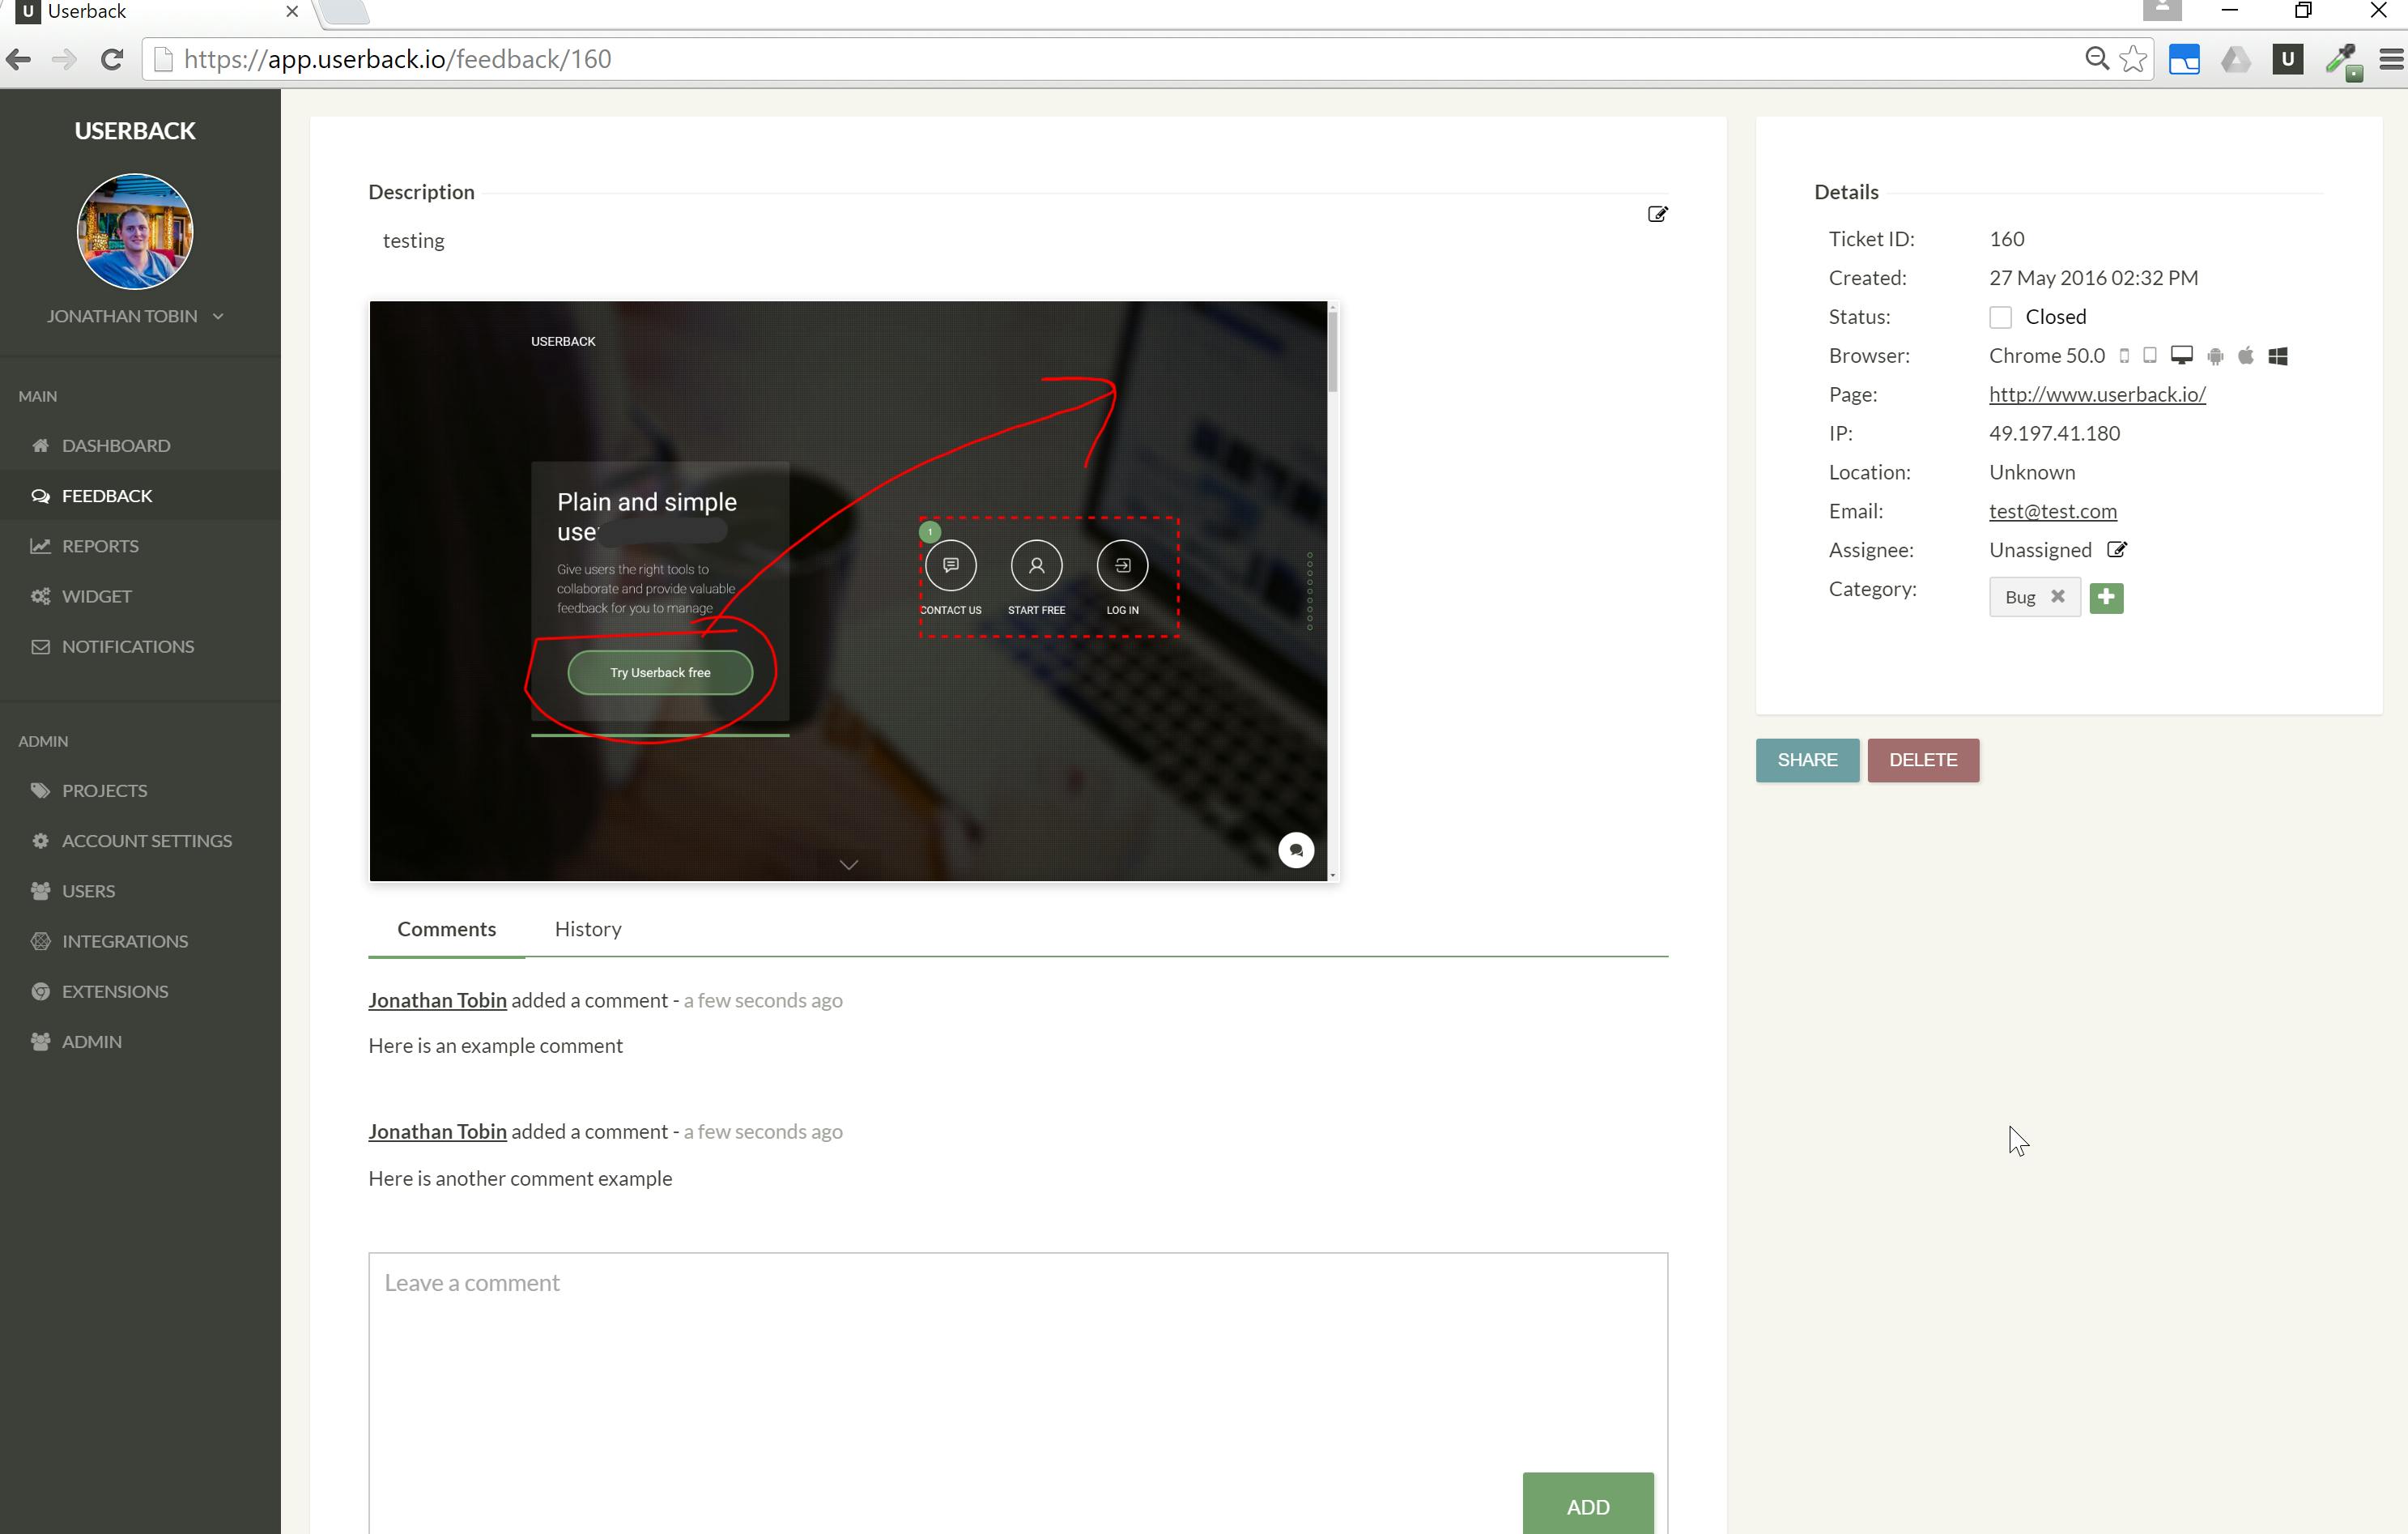Open Jonathan Tobin link above example comment
The width and height of the screenshot is (2408, 1534).
[x=437, y=1000]
